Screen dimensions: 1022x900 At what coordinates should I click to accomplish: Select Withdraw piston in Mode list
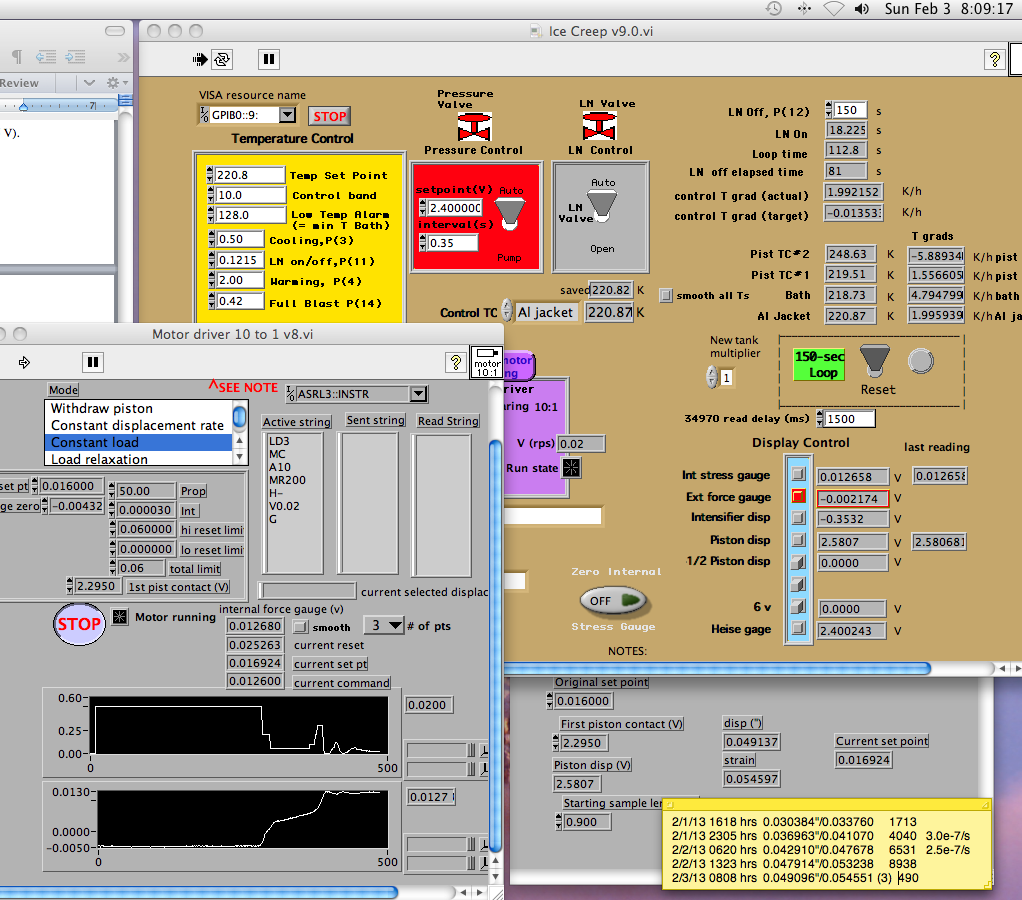coord(102,408)
